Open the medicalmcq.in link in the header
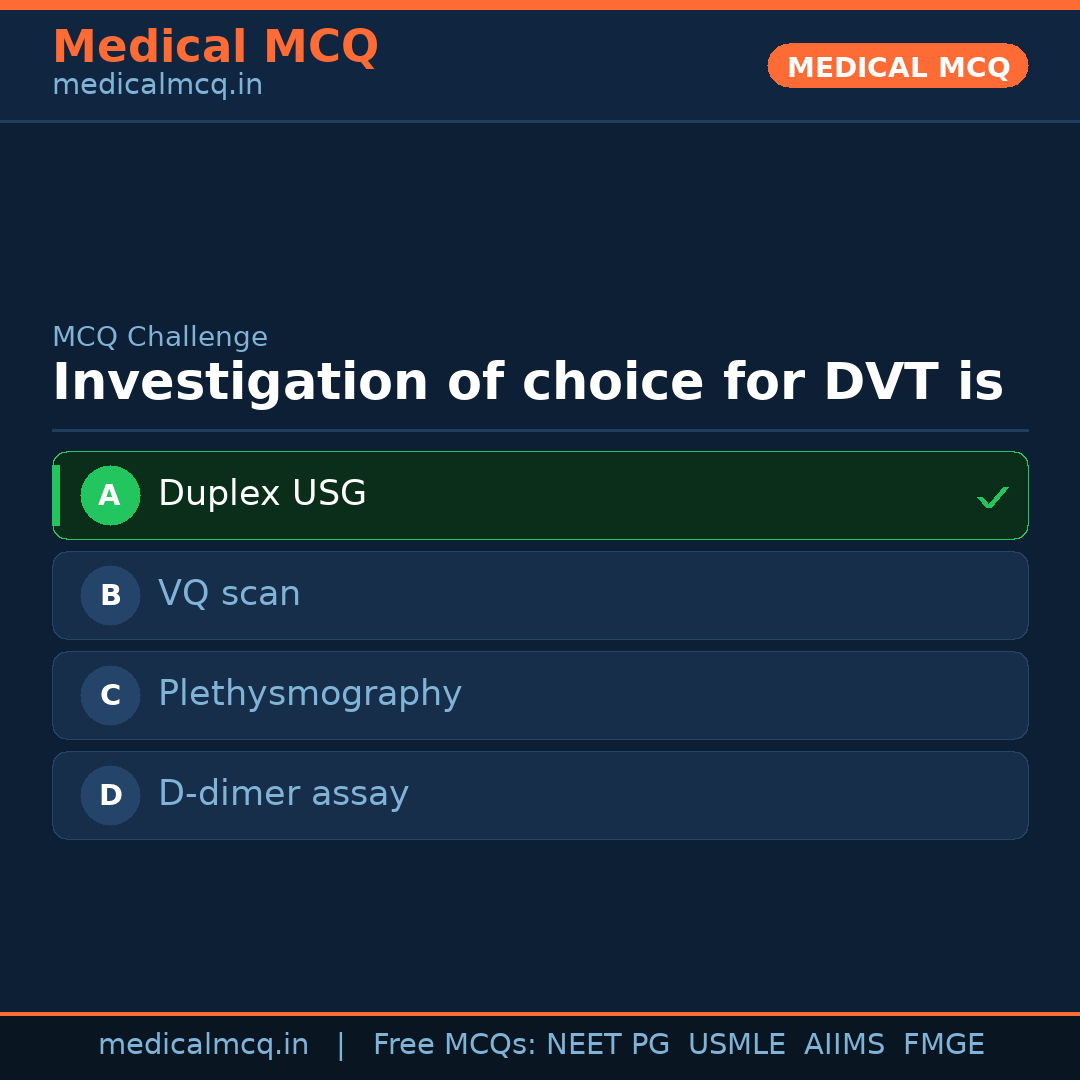1080x1080 pixels. point(157,86)
